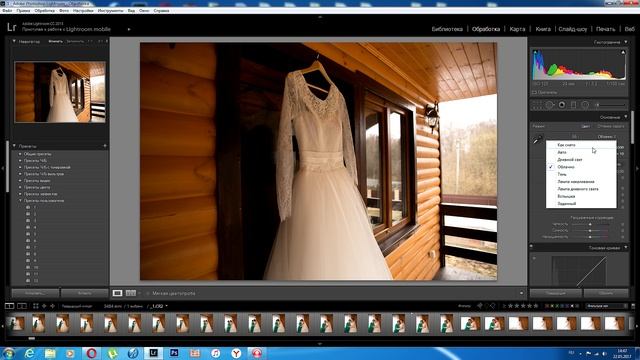This screenshot has height=360, width=640.
Task: Adjust the Vibrance slider handle
Action: tap(590, 231)
